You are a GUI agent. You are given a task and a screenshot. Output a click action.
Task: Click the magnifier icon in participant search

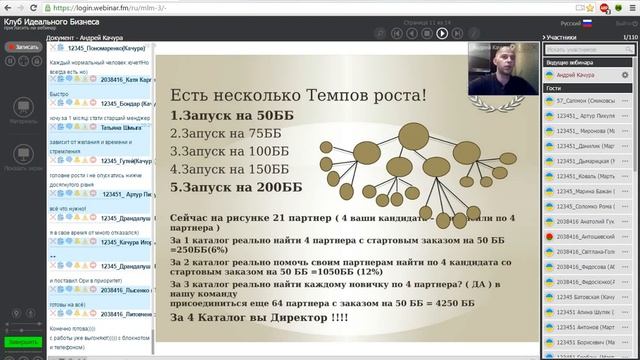pos(629,50)
